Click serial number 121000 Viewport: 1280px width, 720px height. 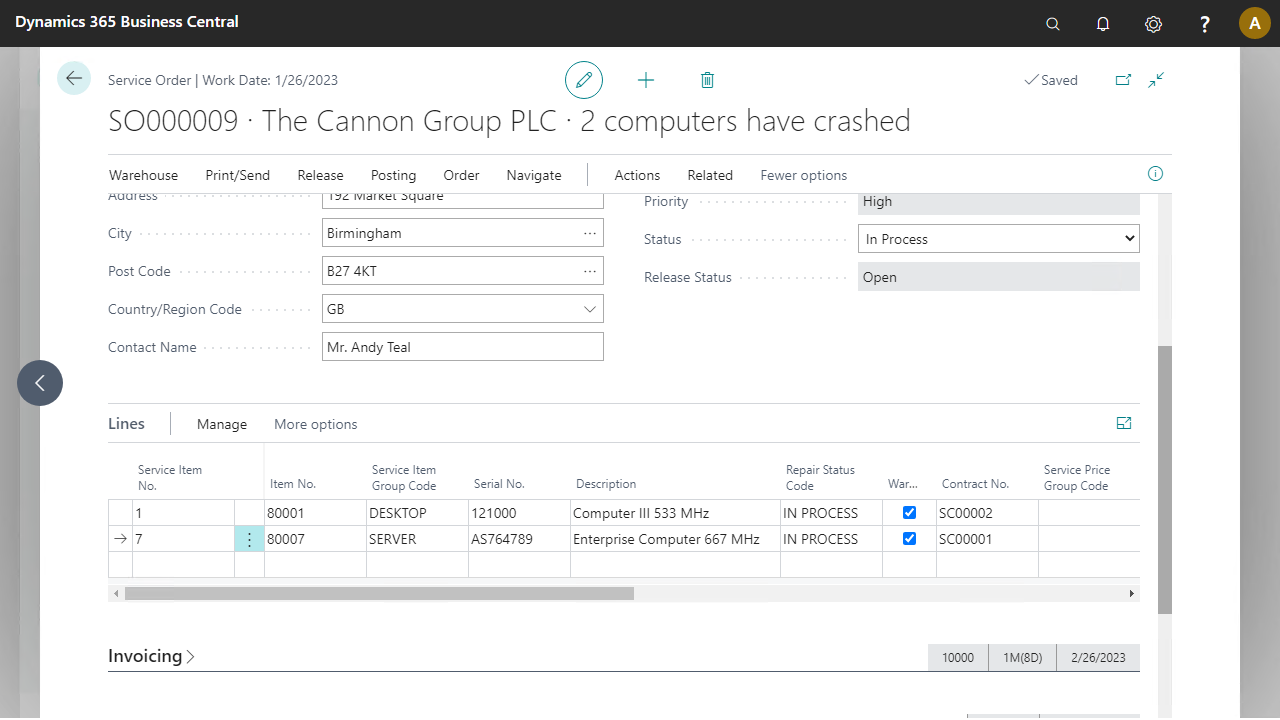click(519, 513)
